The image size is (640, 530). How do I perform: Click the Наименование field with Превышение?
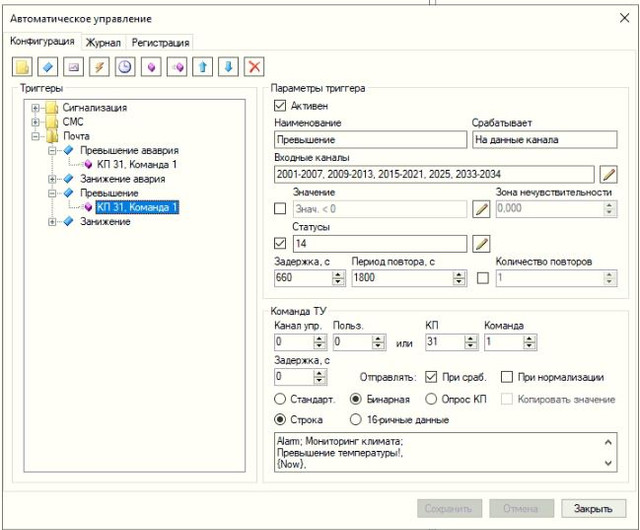coord(371,140)
